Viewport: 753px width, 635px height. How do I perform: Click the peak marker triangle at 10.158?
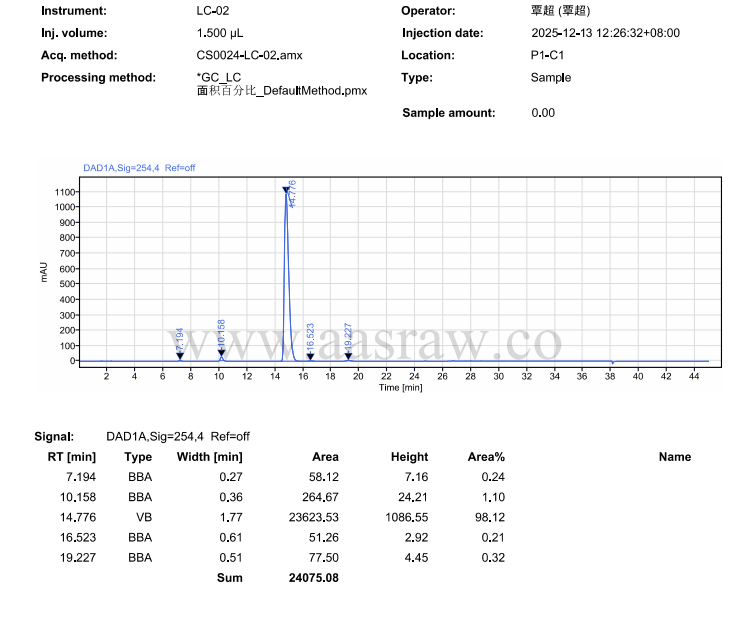(221, 353)
